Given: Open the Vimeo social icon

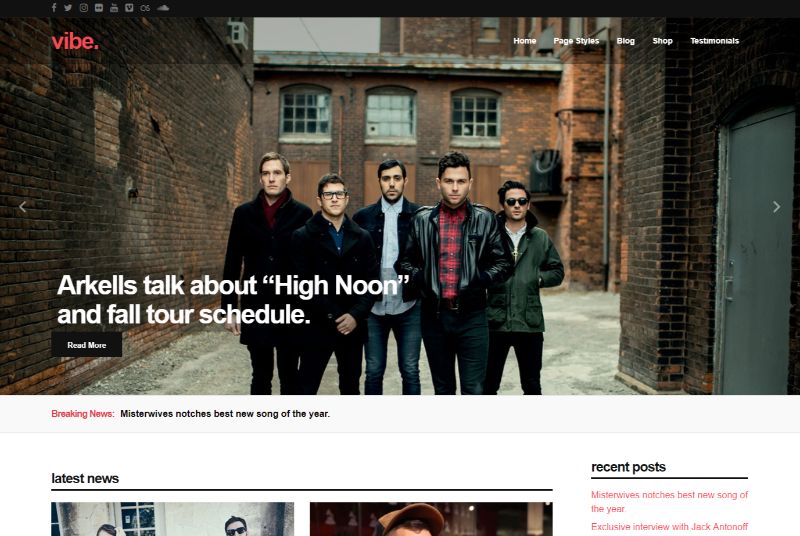Looking at the screenshot, I should click(129, 8).
